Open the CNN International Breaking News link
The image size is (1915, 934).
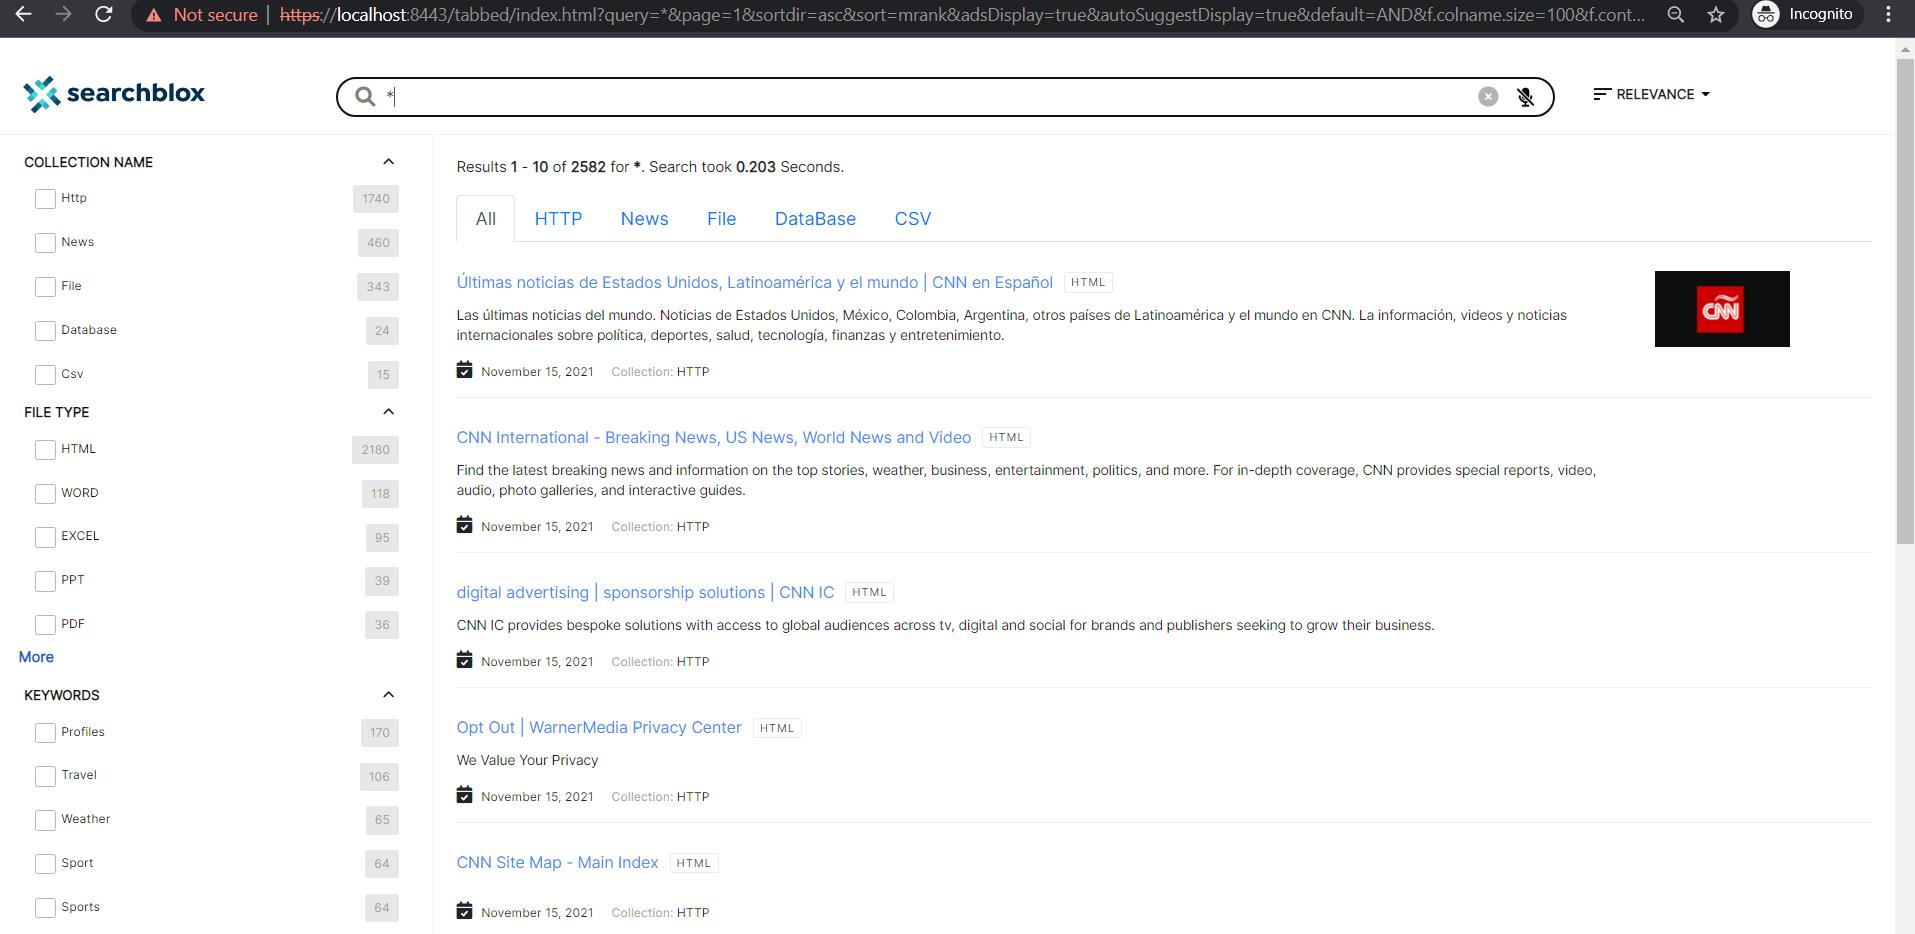(x=714, y=437)
